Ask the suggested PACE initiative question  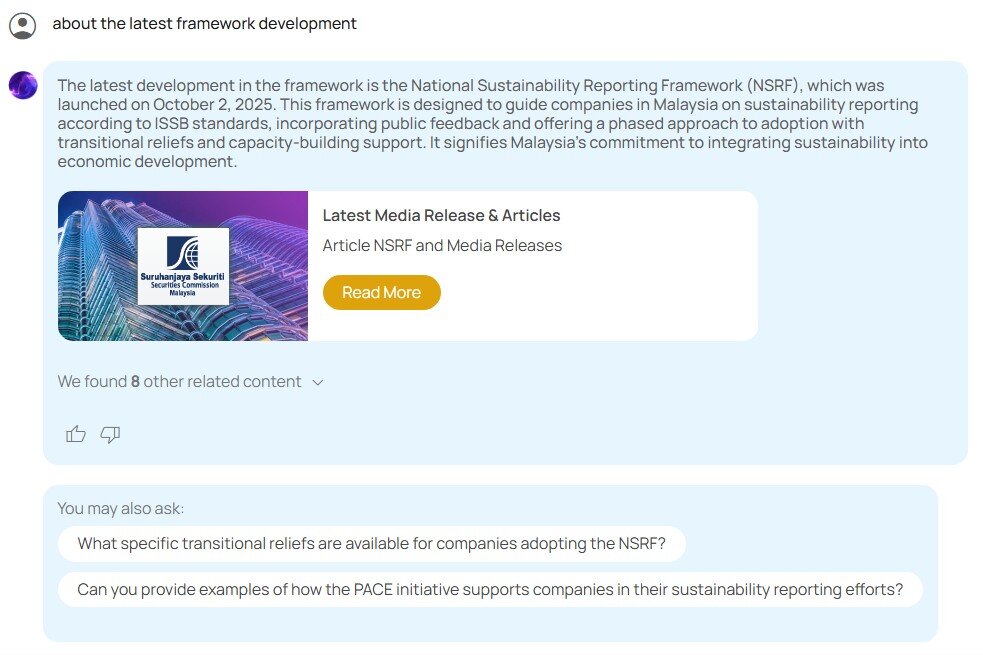pos(490,590)
